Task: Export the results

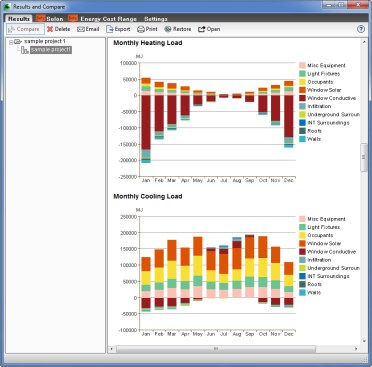Action: click(118, 29)
